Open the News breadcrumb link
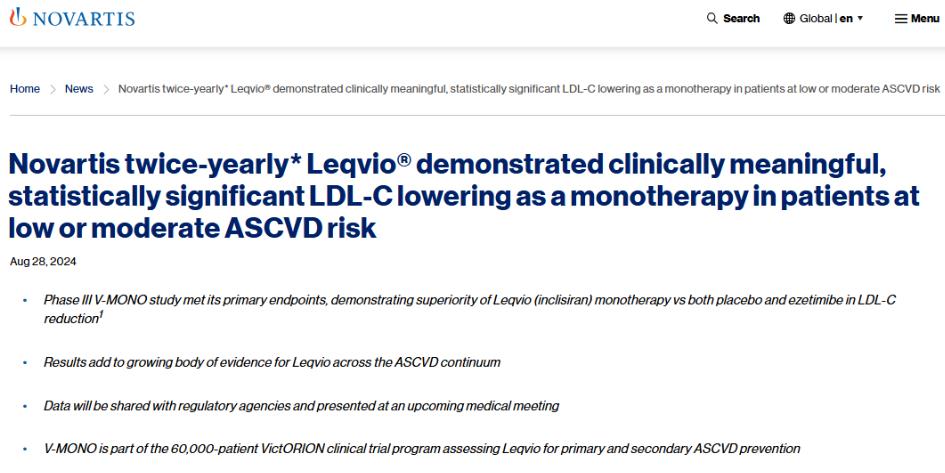 click(79, 89)
